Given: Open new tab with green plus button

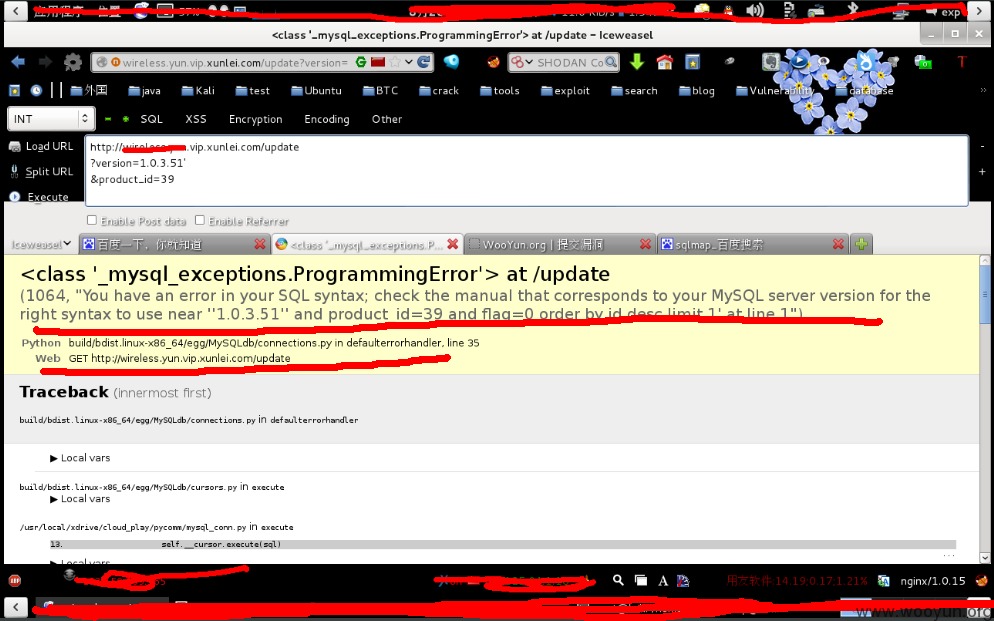Looking at the screenshot, I should (860, 244).
